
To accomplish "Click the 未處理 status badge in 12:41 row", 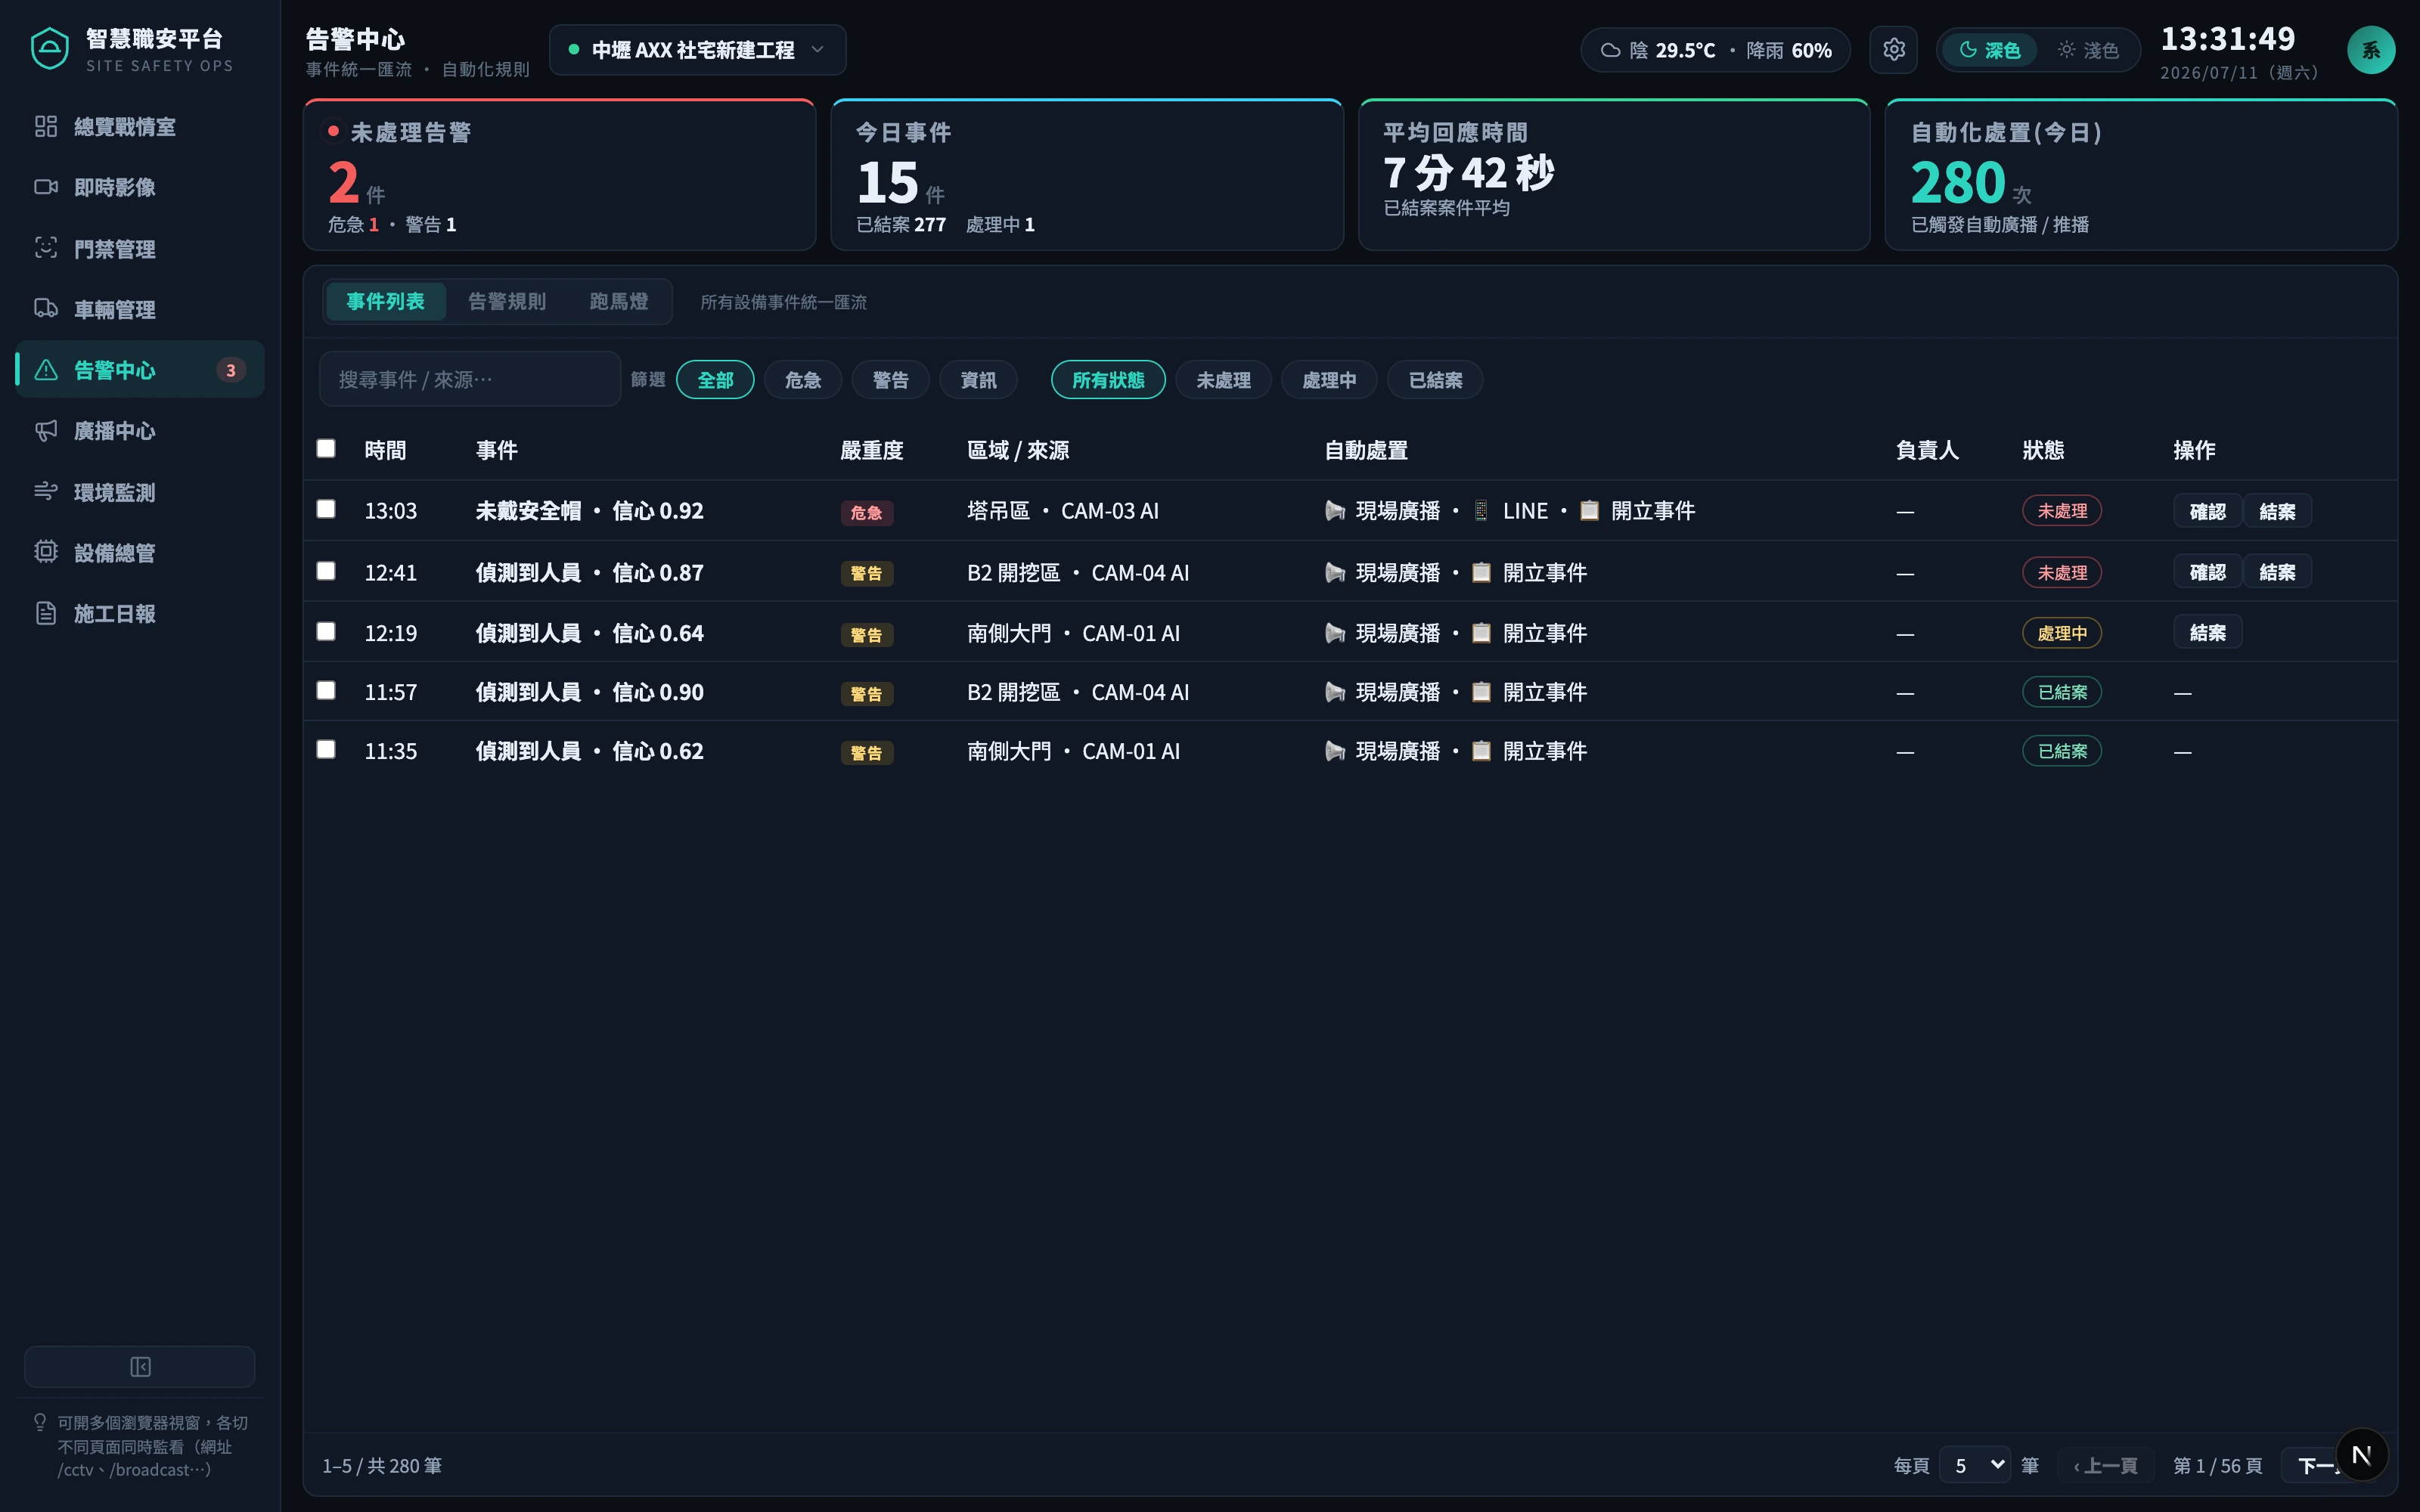I will [2062, 573].
